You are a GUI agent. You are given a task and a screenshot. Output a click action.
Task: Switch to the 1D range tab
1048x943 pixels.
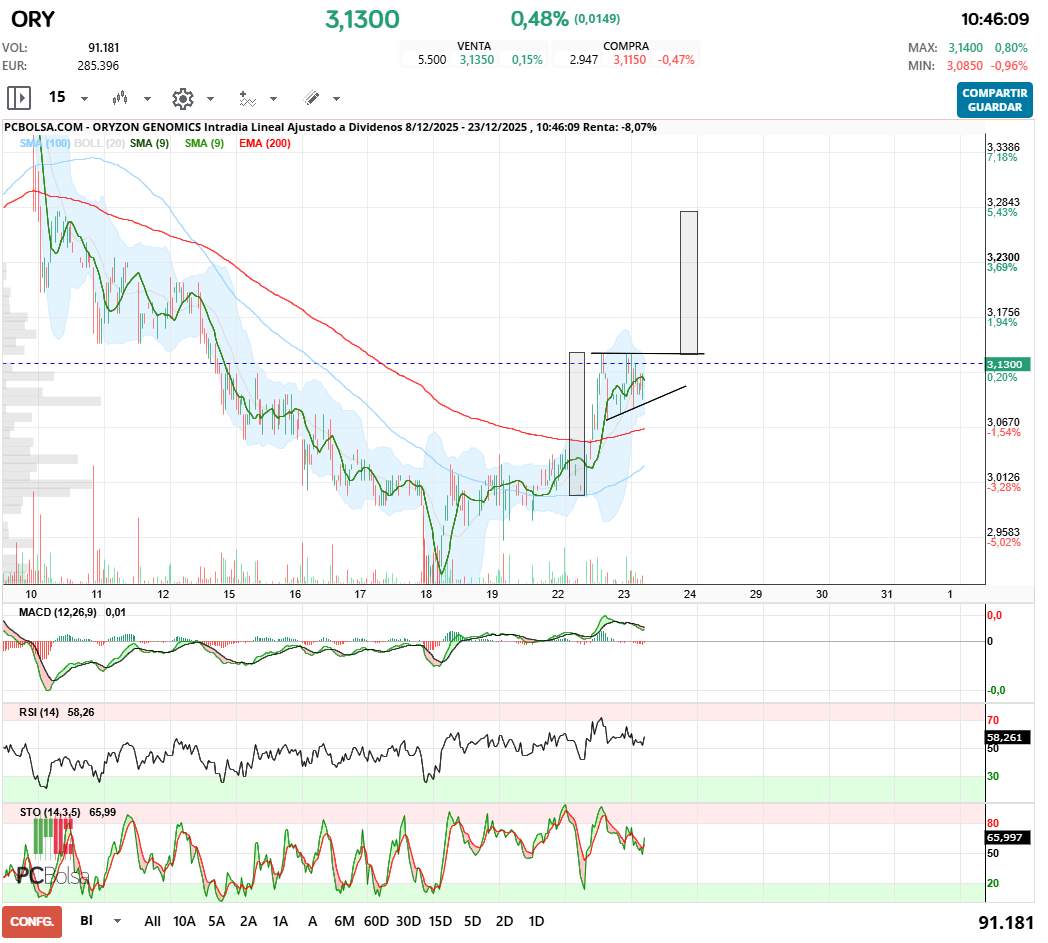tap(536, 921)
